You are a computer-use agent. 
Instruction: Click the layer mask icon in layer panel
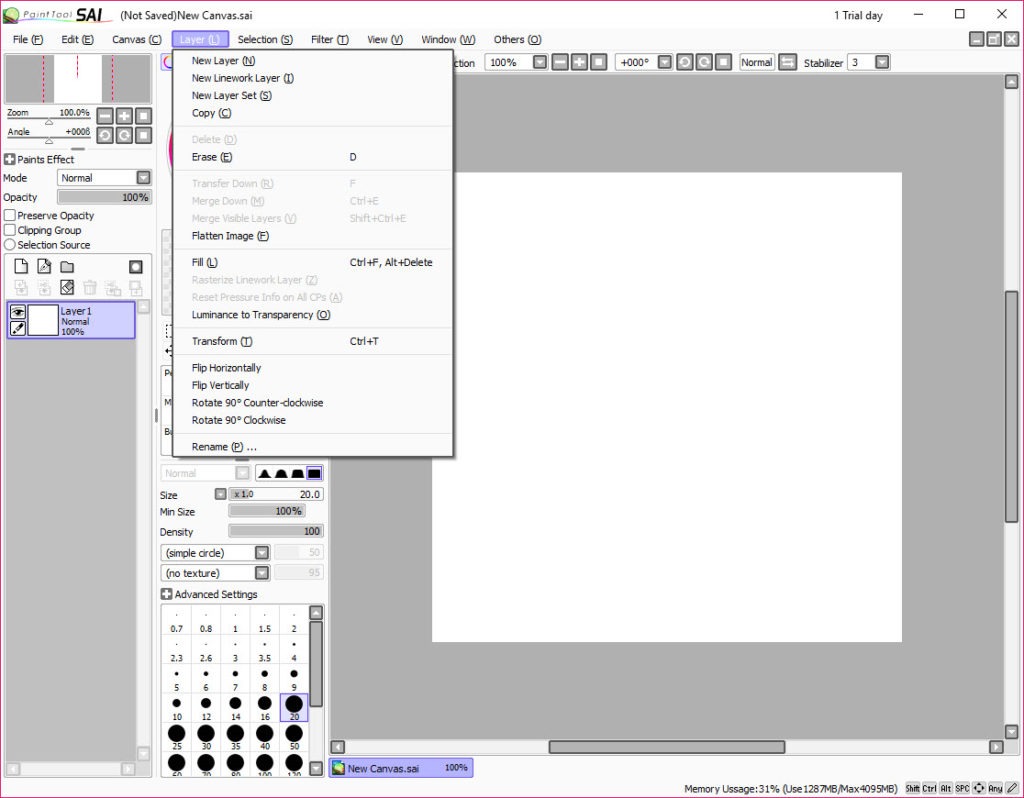[136, 267]
